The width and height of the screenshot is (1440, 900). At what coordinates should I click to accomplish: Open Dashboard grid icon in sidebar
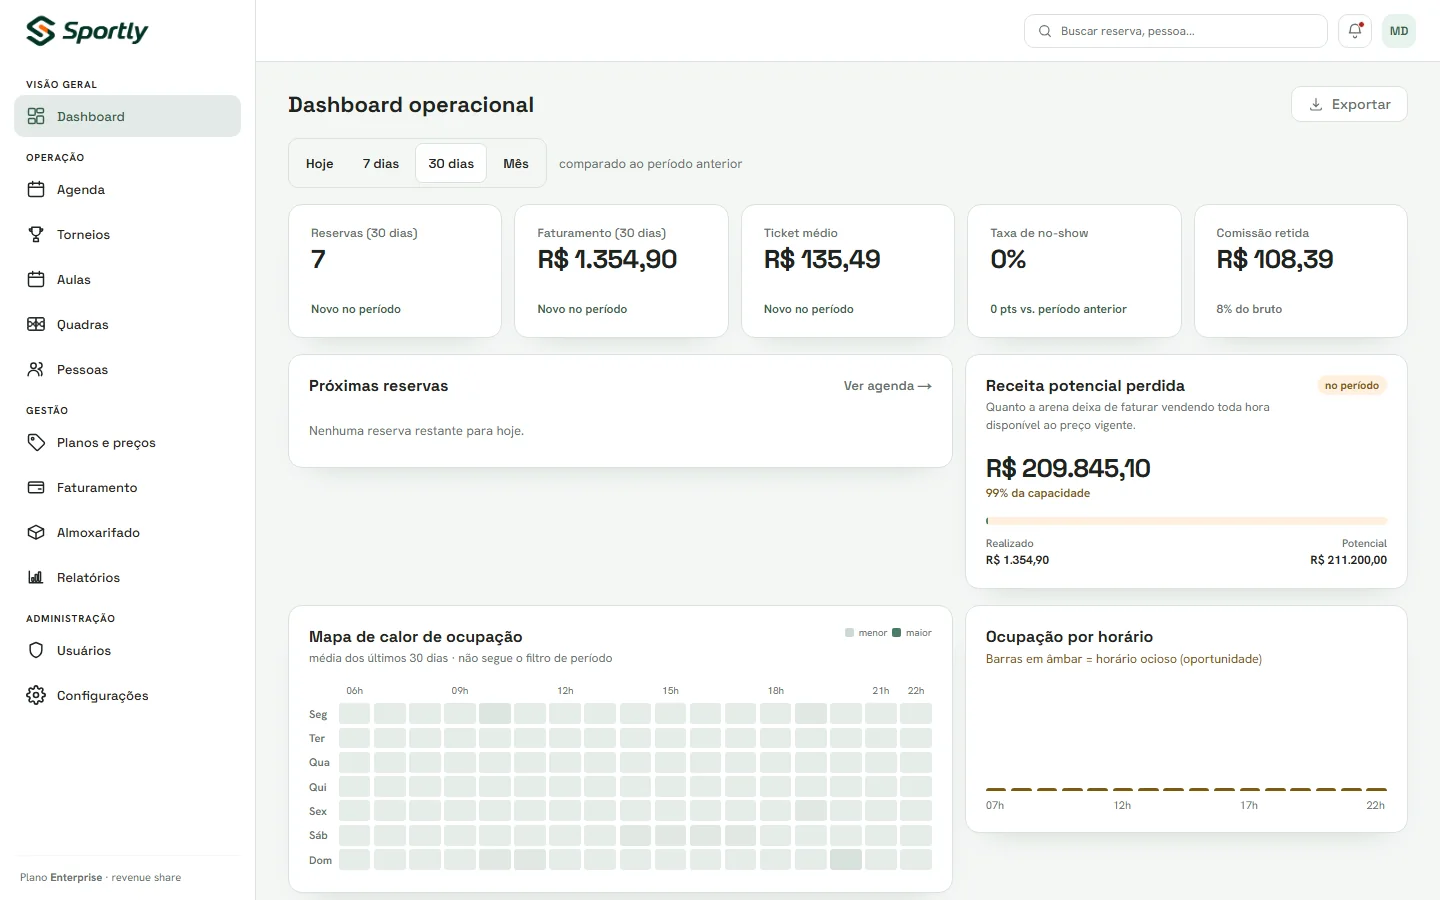coord(36,116)
